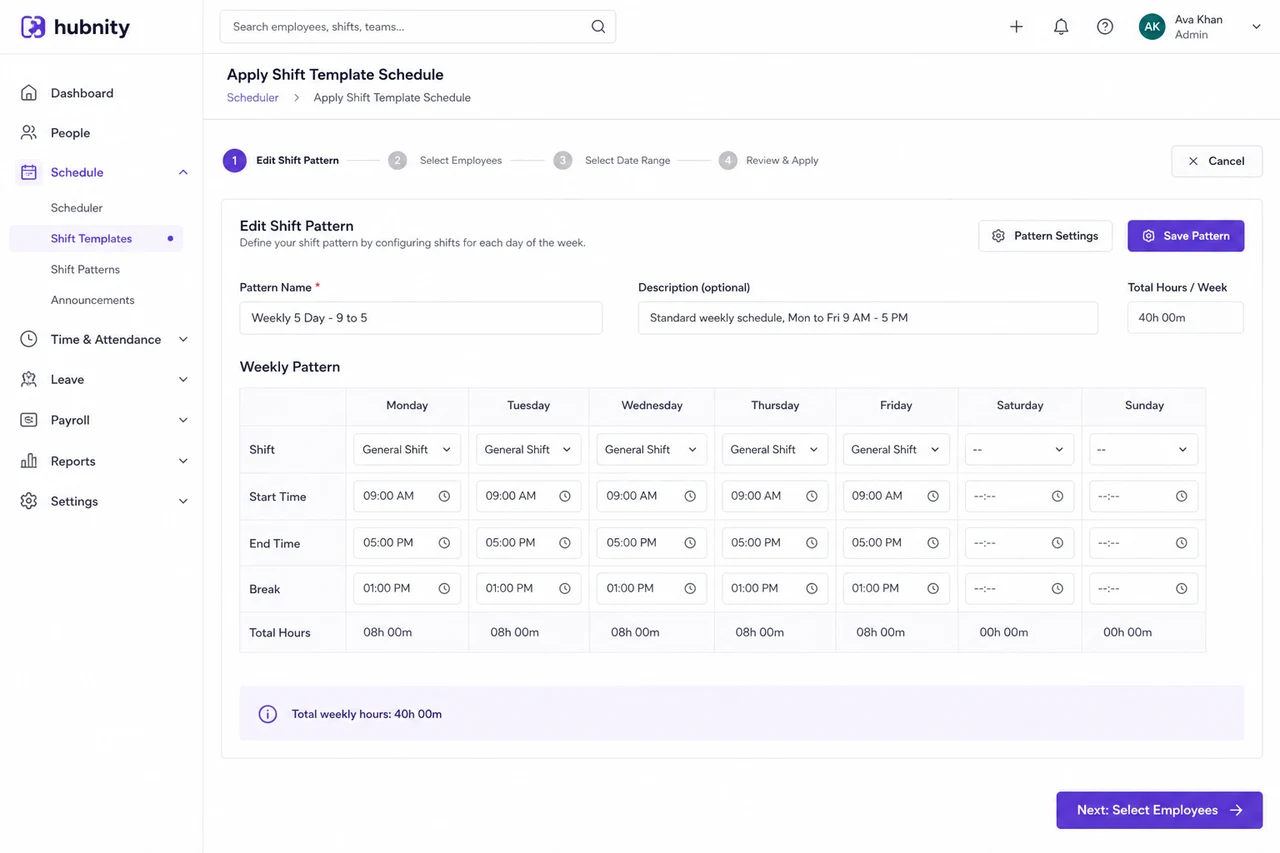Open Wednesday General Shift dropdown
The height and width of the screenshot is (853, 1280).
click(651, 450)
